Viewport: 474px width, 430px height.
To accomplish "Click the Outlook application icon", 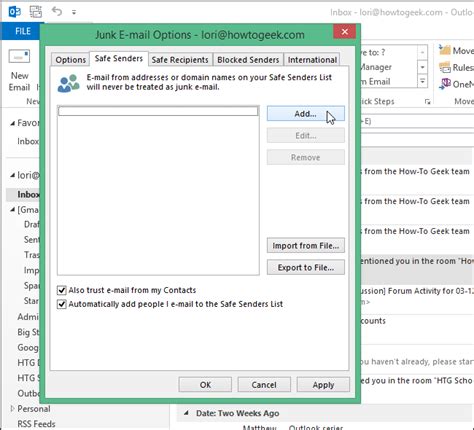I will [15, 12].
